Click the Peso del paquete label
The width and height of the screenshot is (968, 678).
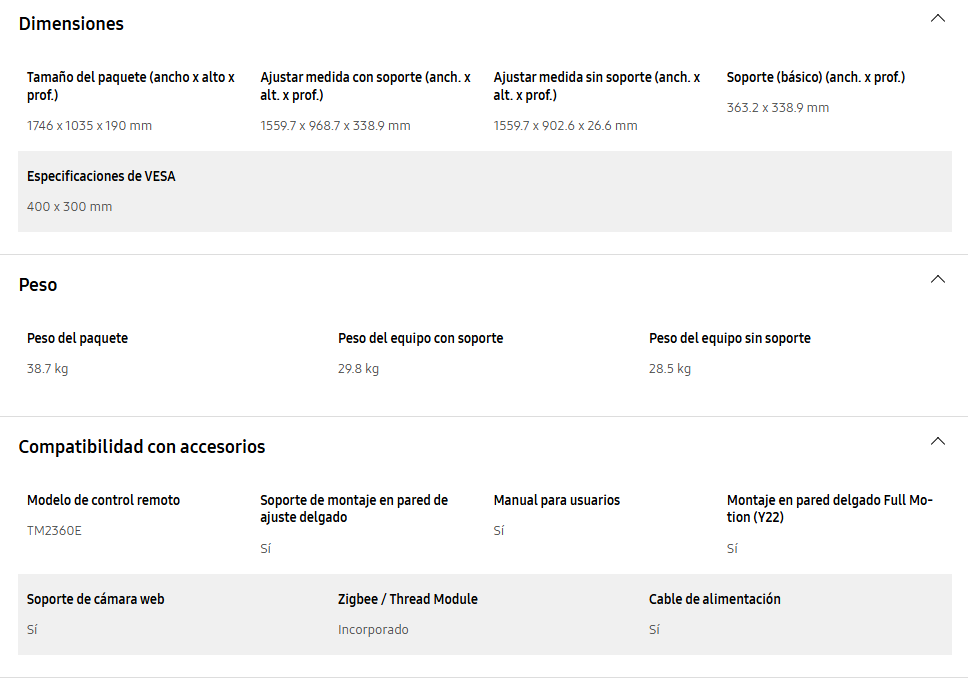pyautogui.click(x=77, y=338)
